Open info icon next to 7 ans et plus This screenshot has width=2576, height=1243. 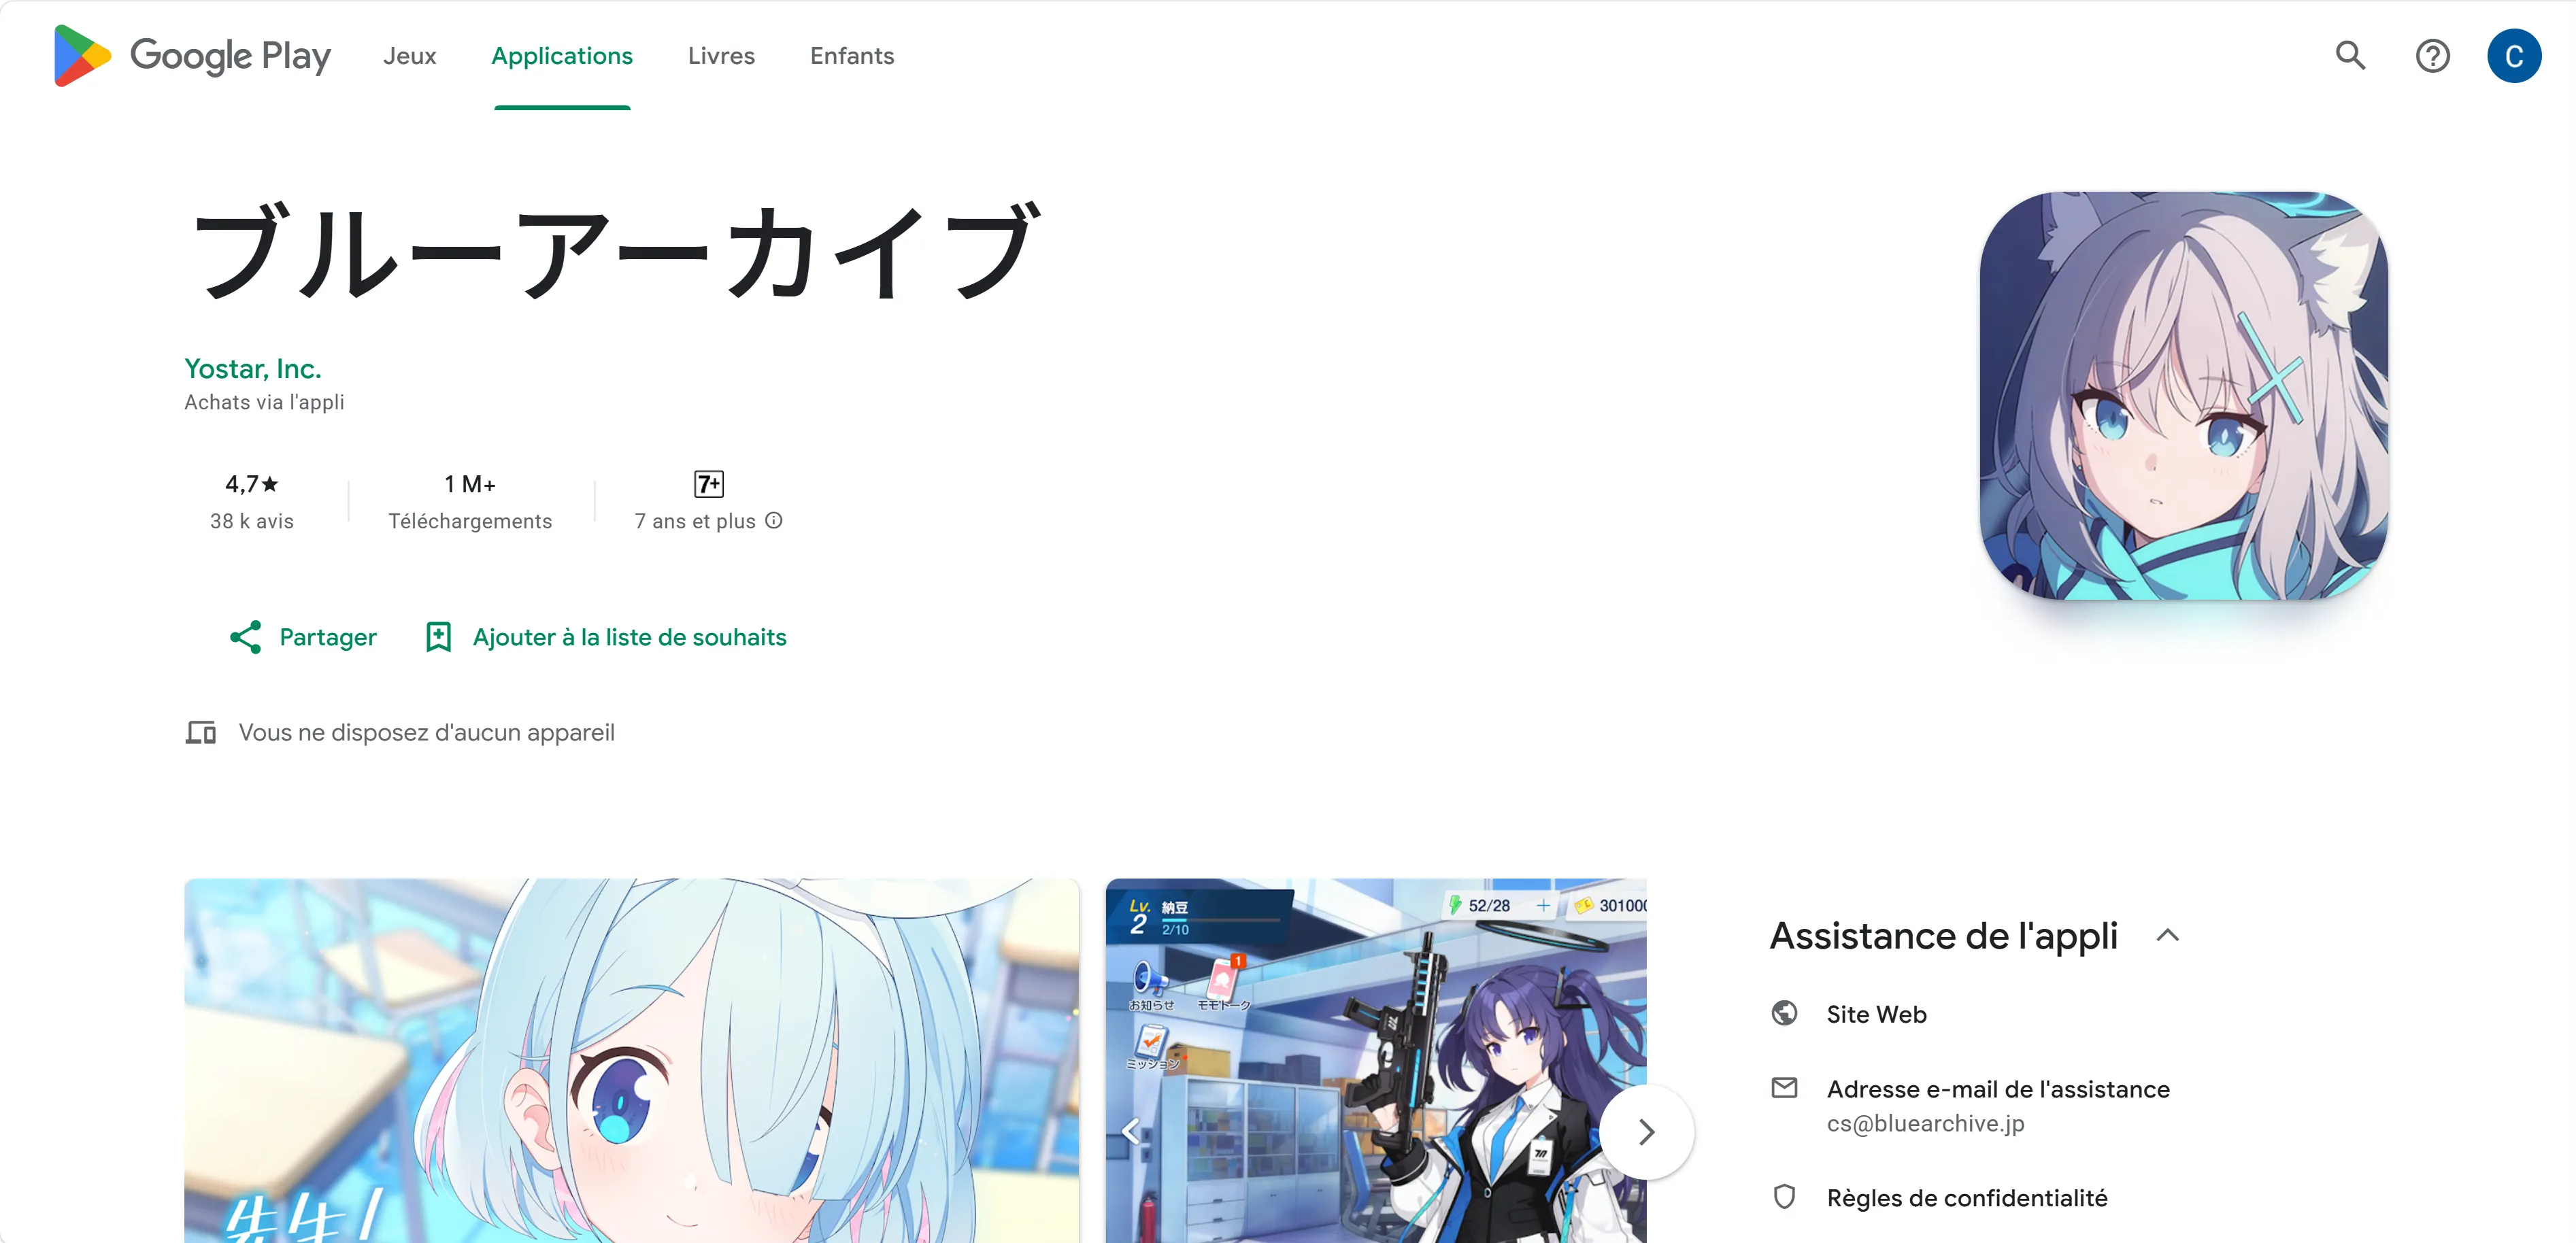pyautogui.click(x=774, y=521)
